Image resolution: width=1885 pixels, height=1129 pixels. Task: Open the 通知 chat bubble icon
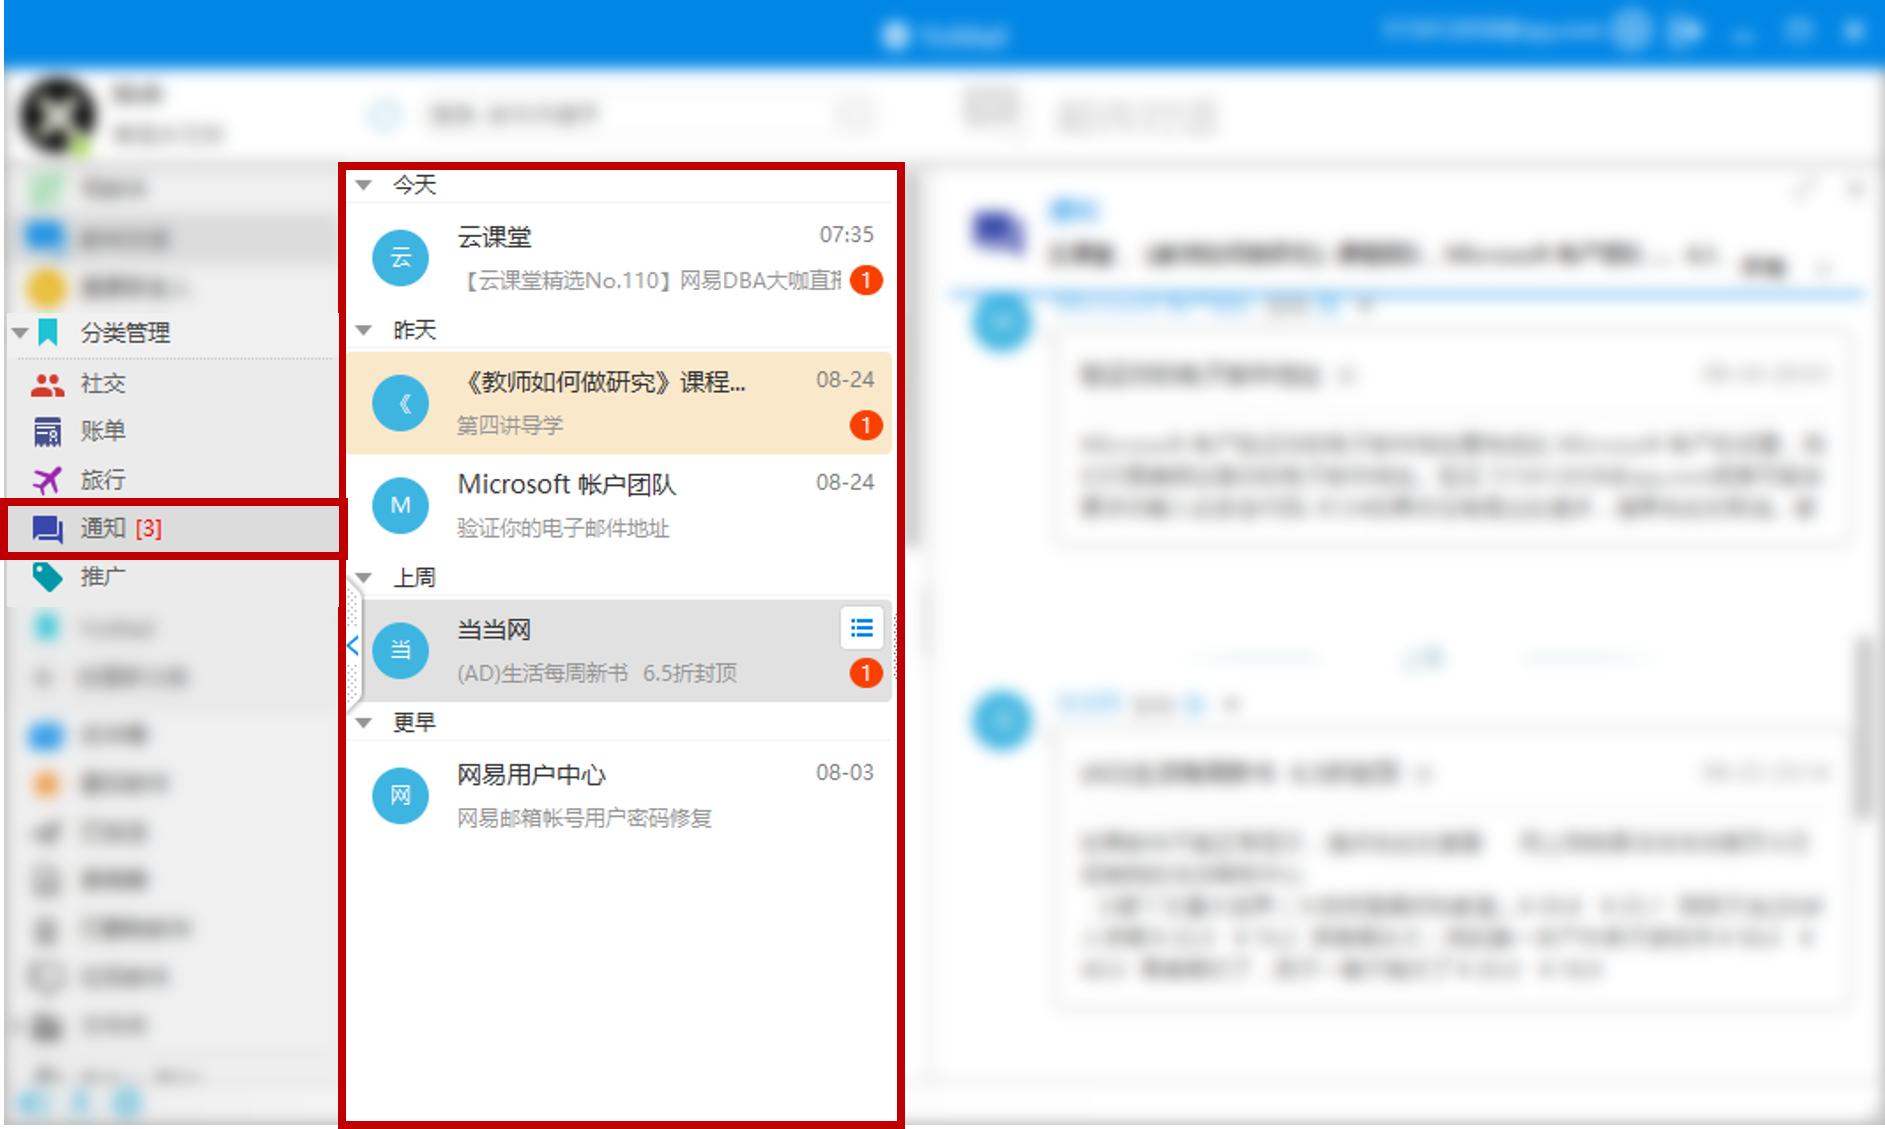tap(47, 529)
